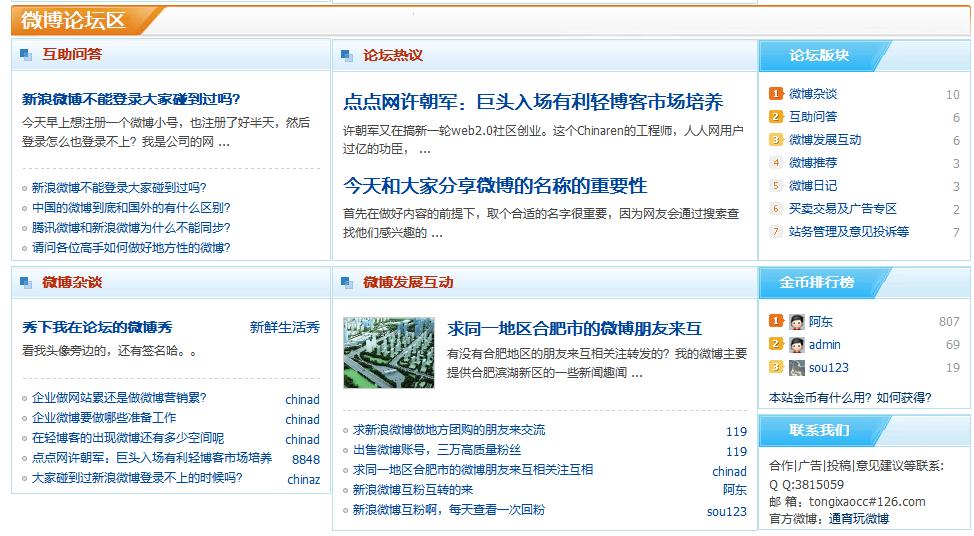Open 秀下我在论坛的微博秀 post

(97, 327)
